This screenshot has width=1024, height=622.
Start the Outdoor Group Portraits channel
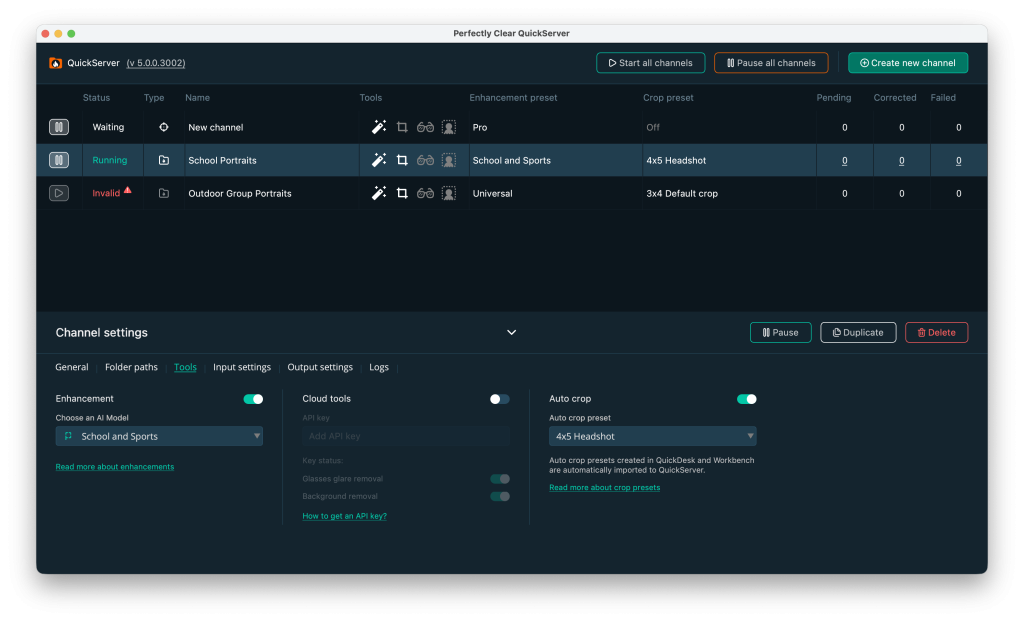pos(59,194)
